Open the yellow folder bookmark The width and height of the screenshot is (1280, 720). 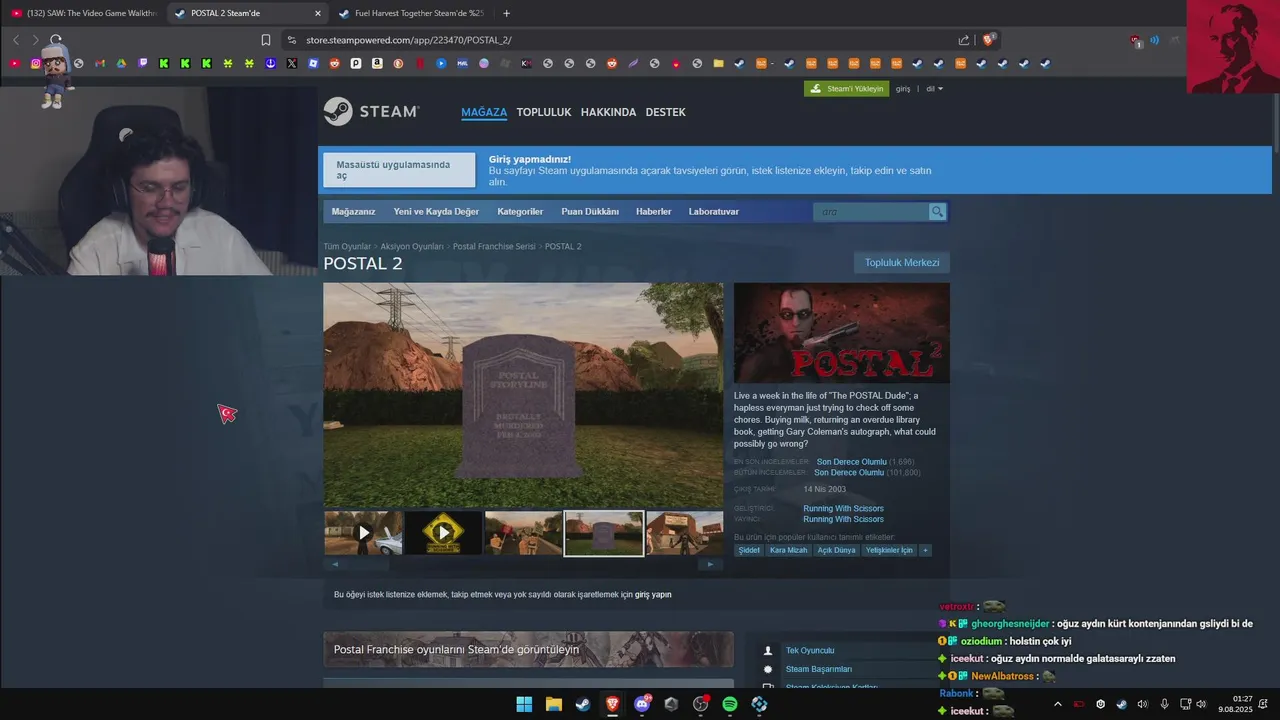(x=718, y=63)
